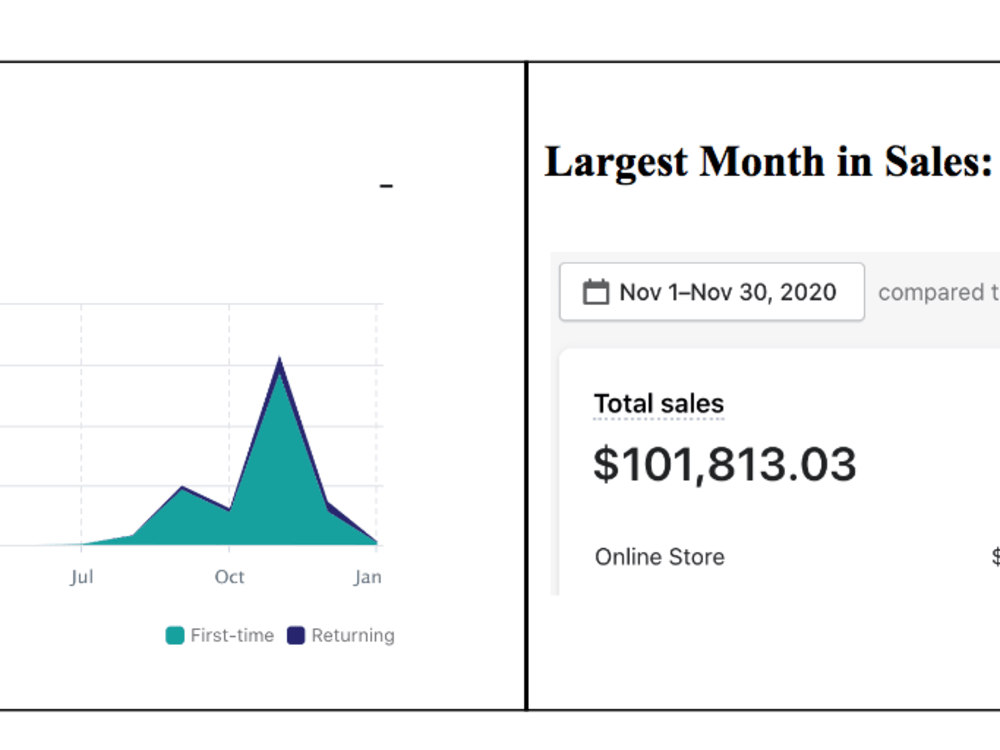Click the navy Returning legend swatch

coord(296,635)
